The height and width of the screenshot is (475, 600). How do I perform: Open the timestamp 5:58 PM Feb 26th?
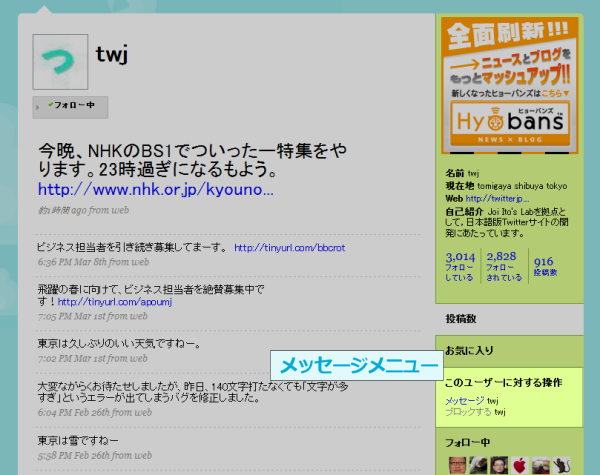(x=74, y=455)
